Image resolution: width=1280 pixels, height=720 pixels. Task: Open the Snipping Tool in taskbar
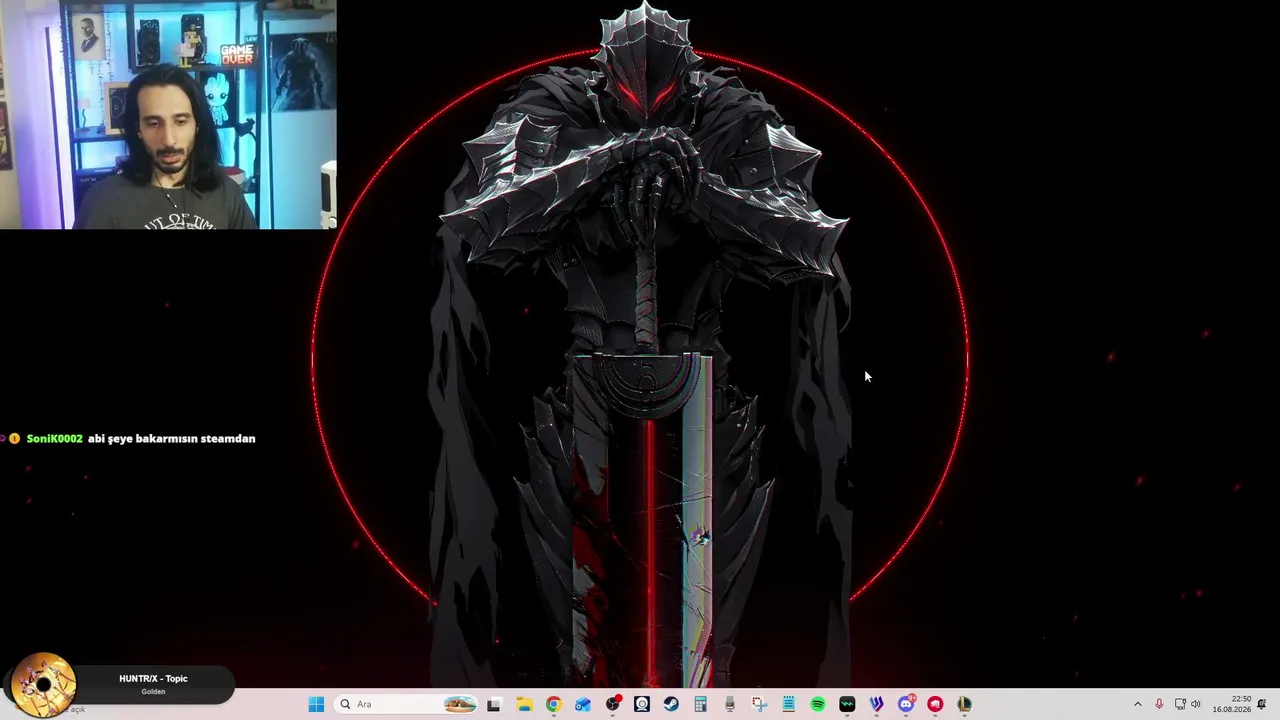click(x=759, y=704)
